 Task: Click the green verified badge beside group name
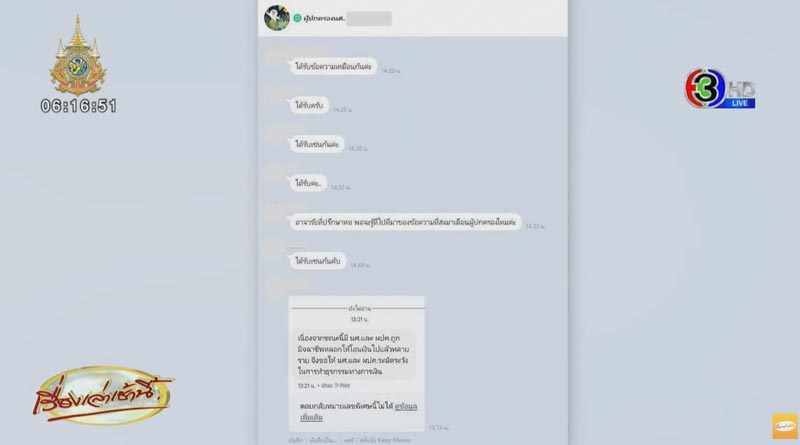pyautogui.click(x=297, y=18)
